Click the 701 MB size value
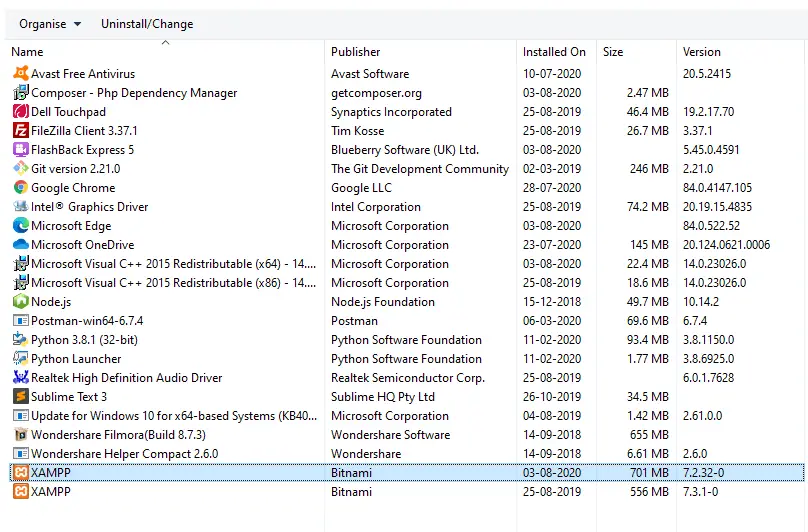Viewport: 808px width, 532px height. (649, 473)
